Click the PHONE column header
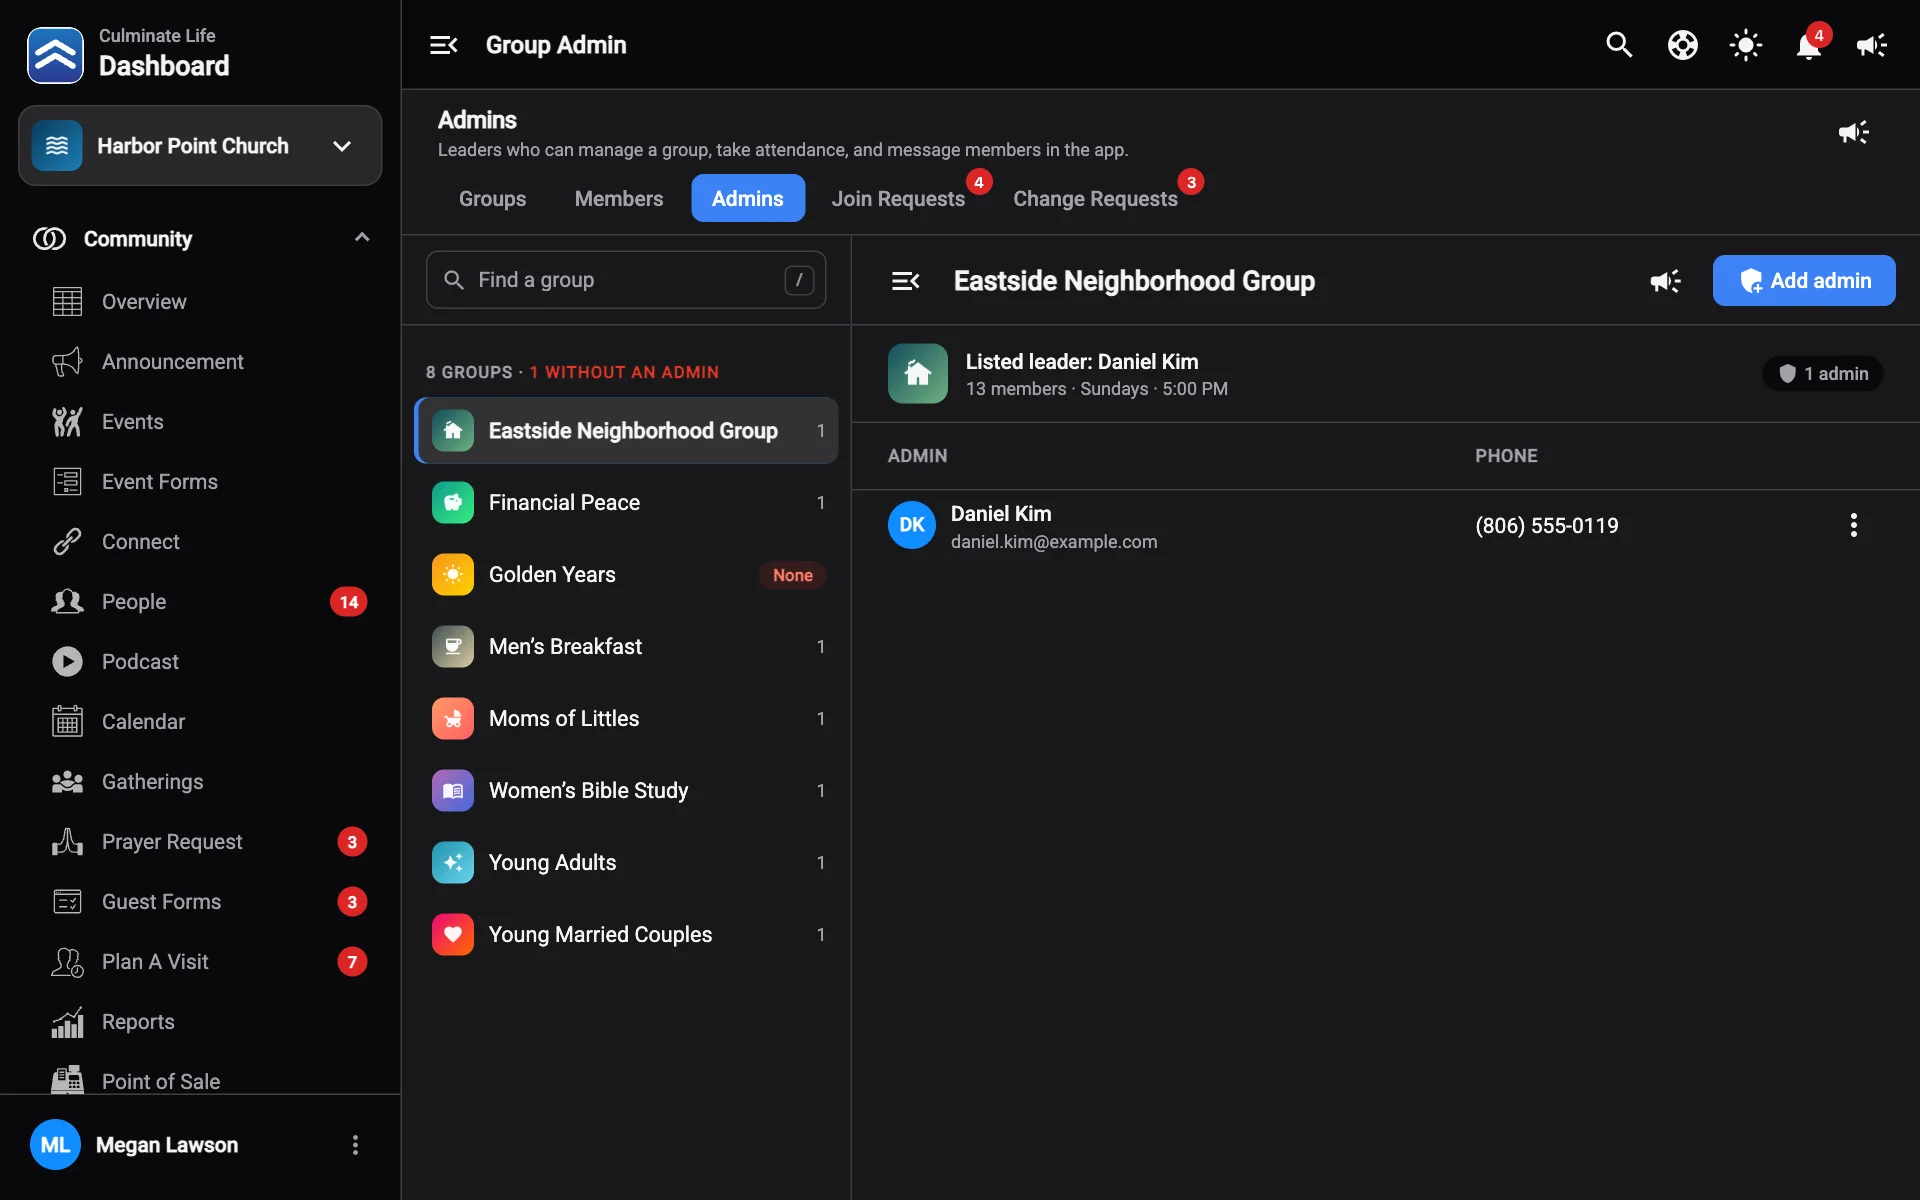The height and width of the screenshot is (1200, 1920). click(x=1506, y=456)
